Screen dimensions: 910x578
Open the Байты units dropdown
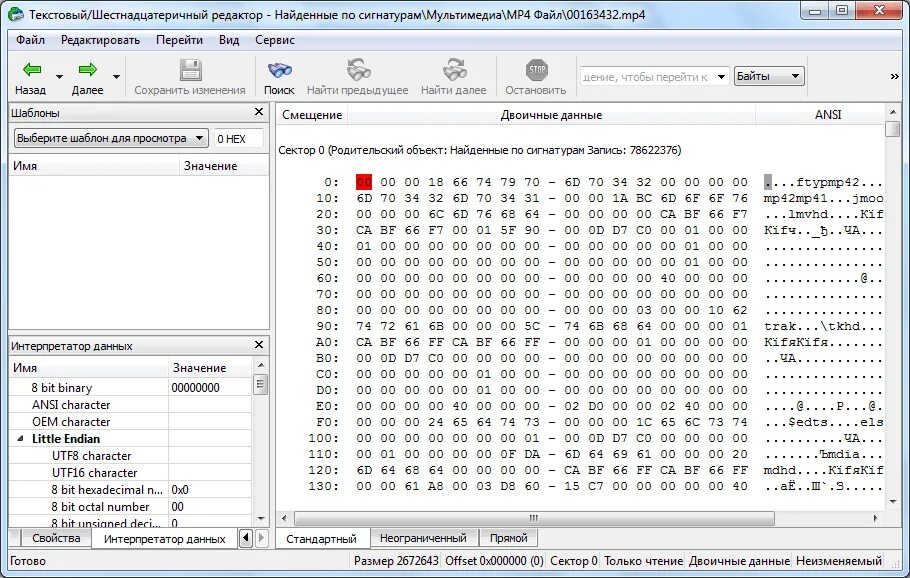[769, 76]
